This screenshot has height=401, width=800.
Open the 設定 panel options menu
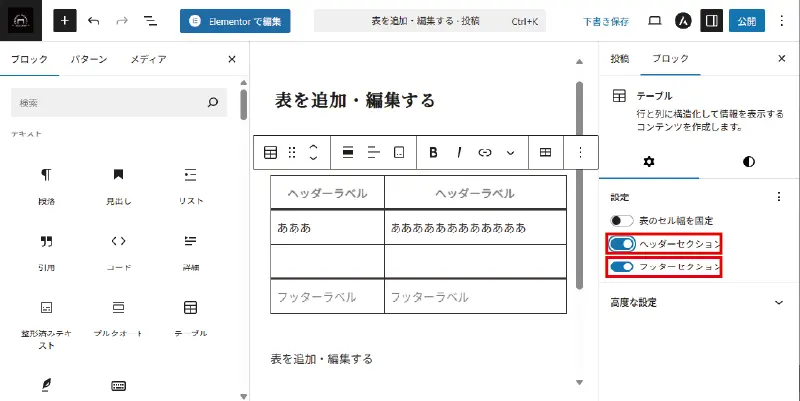779,196
